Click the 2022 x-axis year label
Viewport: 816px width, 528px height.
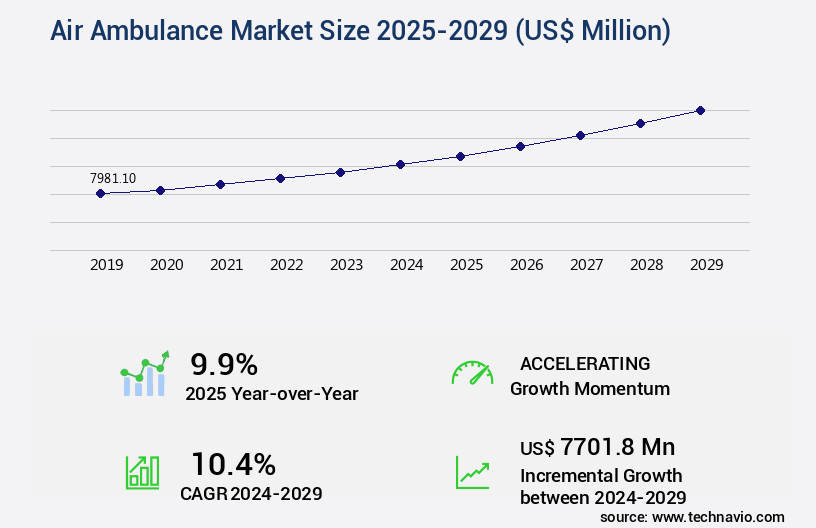286,265
